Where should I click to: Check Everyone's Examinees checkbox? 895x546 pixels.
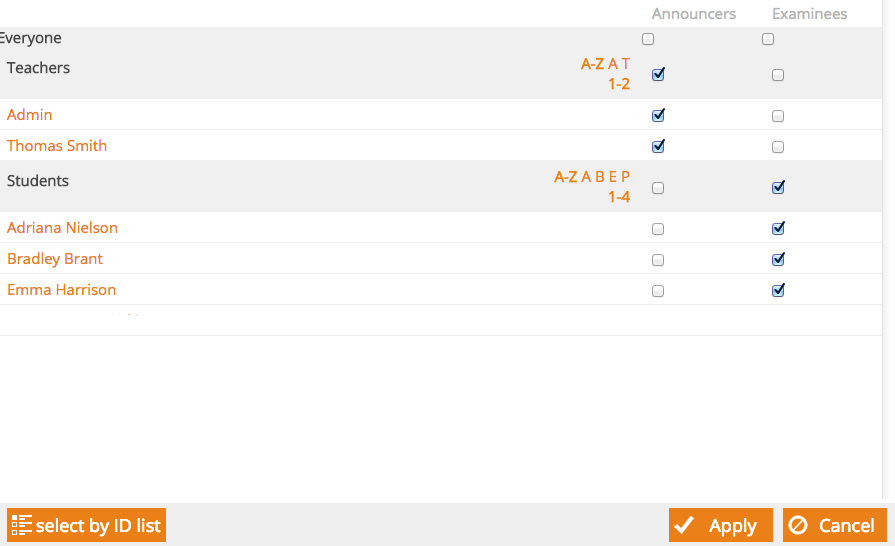tap(768, 39)
